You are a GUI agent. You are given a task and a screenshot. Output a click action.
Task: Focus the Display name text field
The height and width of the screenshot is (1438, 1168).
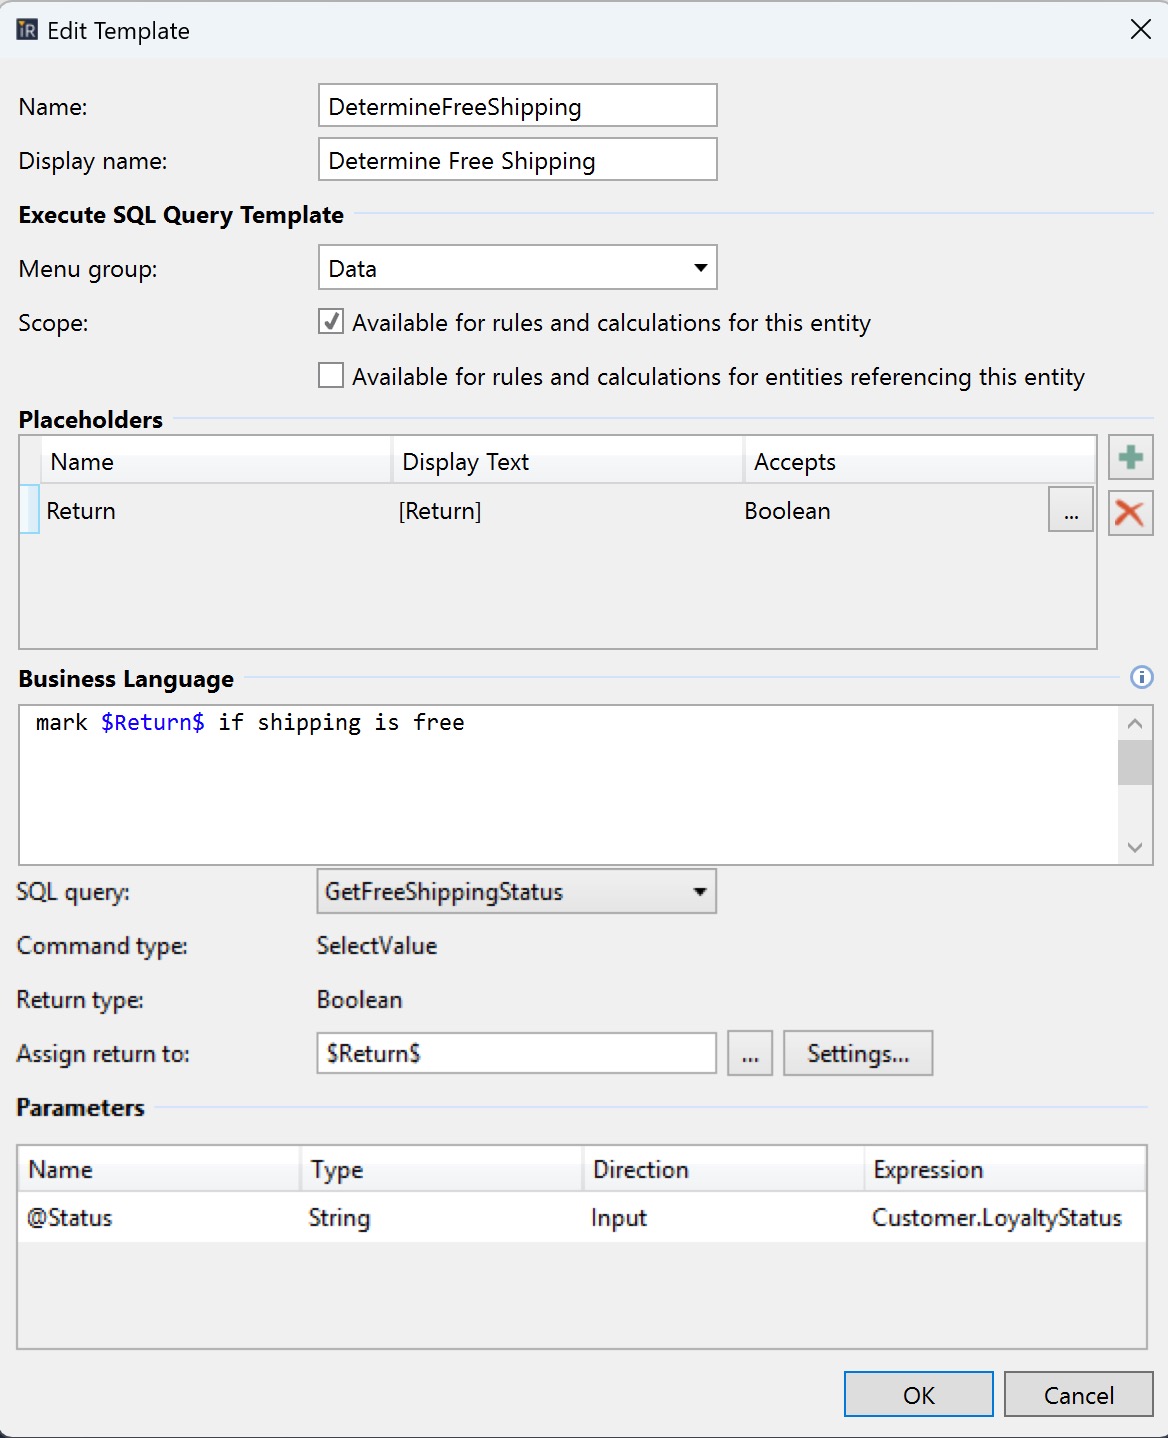(517, 160)
